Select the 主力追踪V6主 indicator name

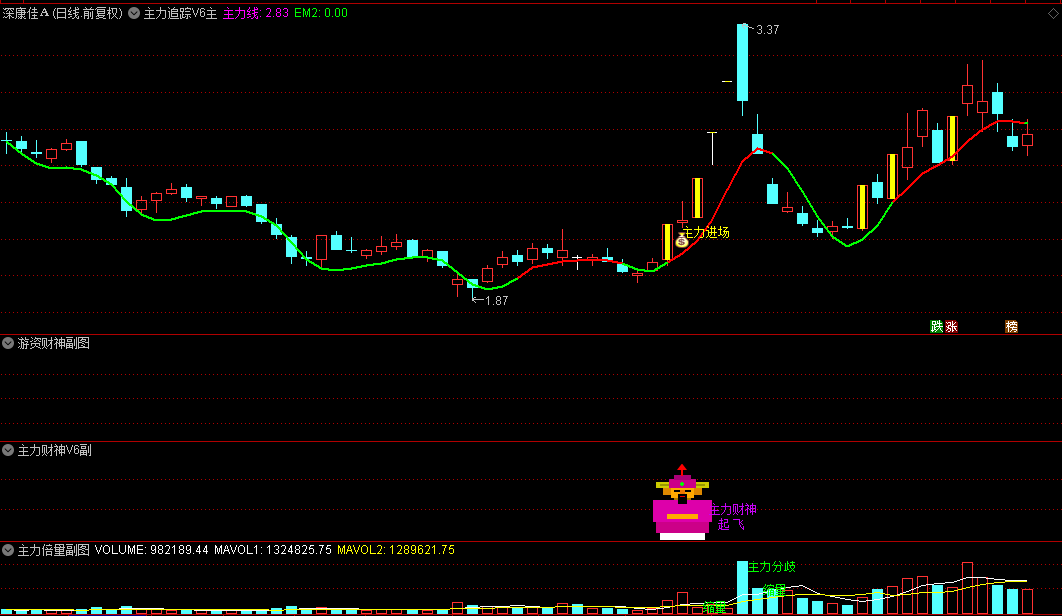click(x=180, y=13)
